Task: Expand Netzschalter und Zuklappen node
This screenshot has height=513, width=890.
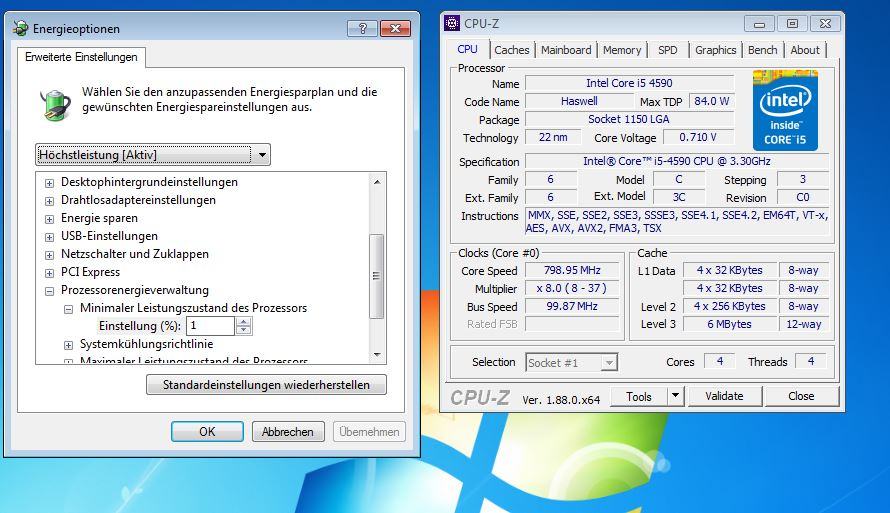Action: pos(49,255)
